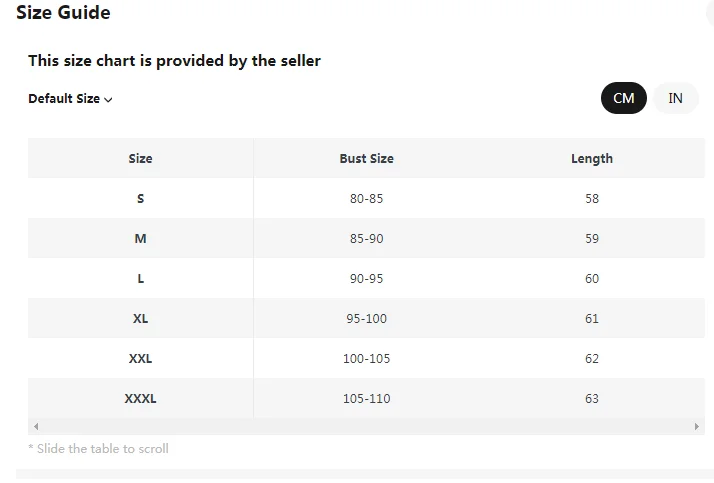Select the L size row label

pos(140,278)
